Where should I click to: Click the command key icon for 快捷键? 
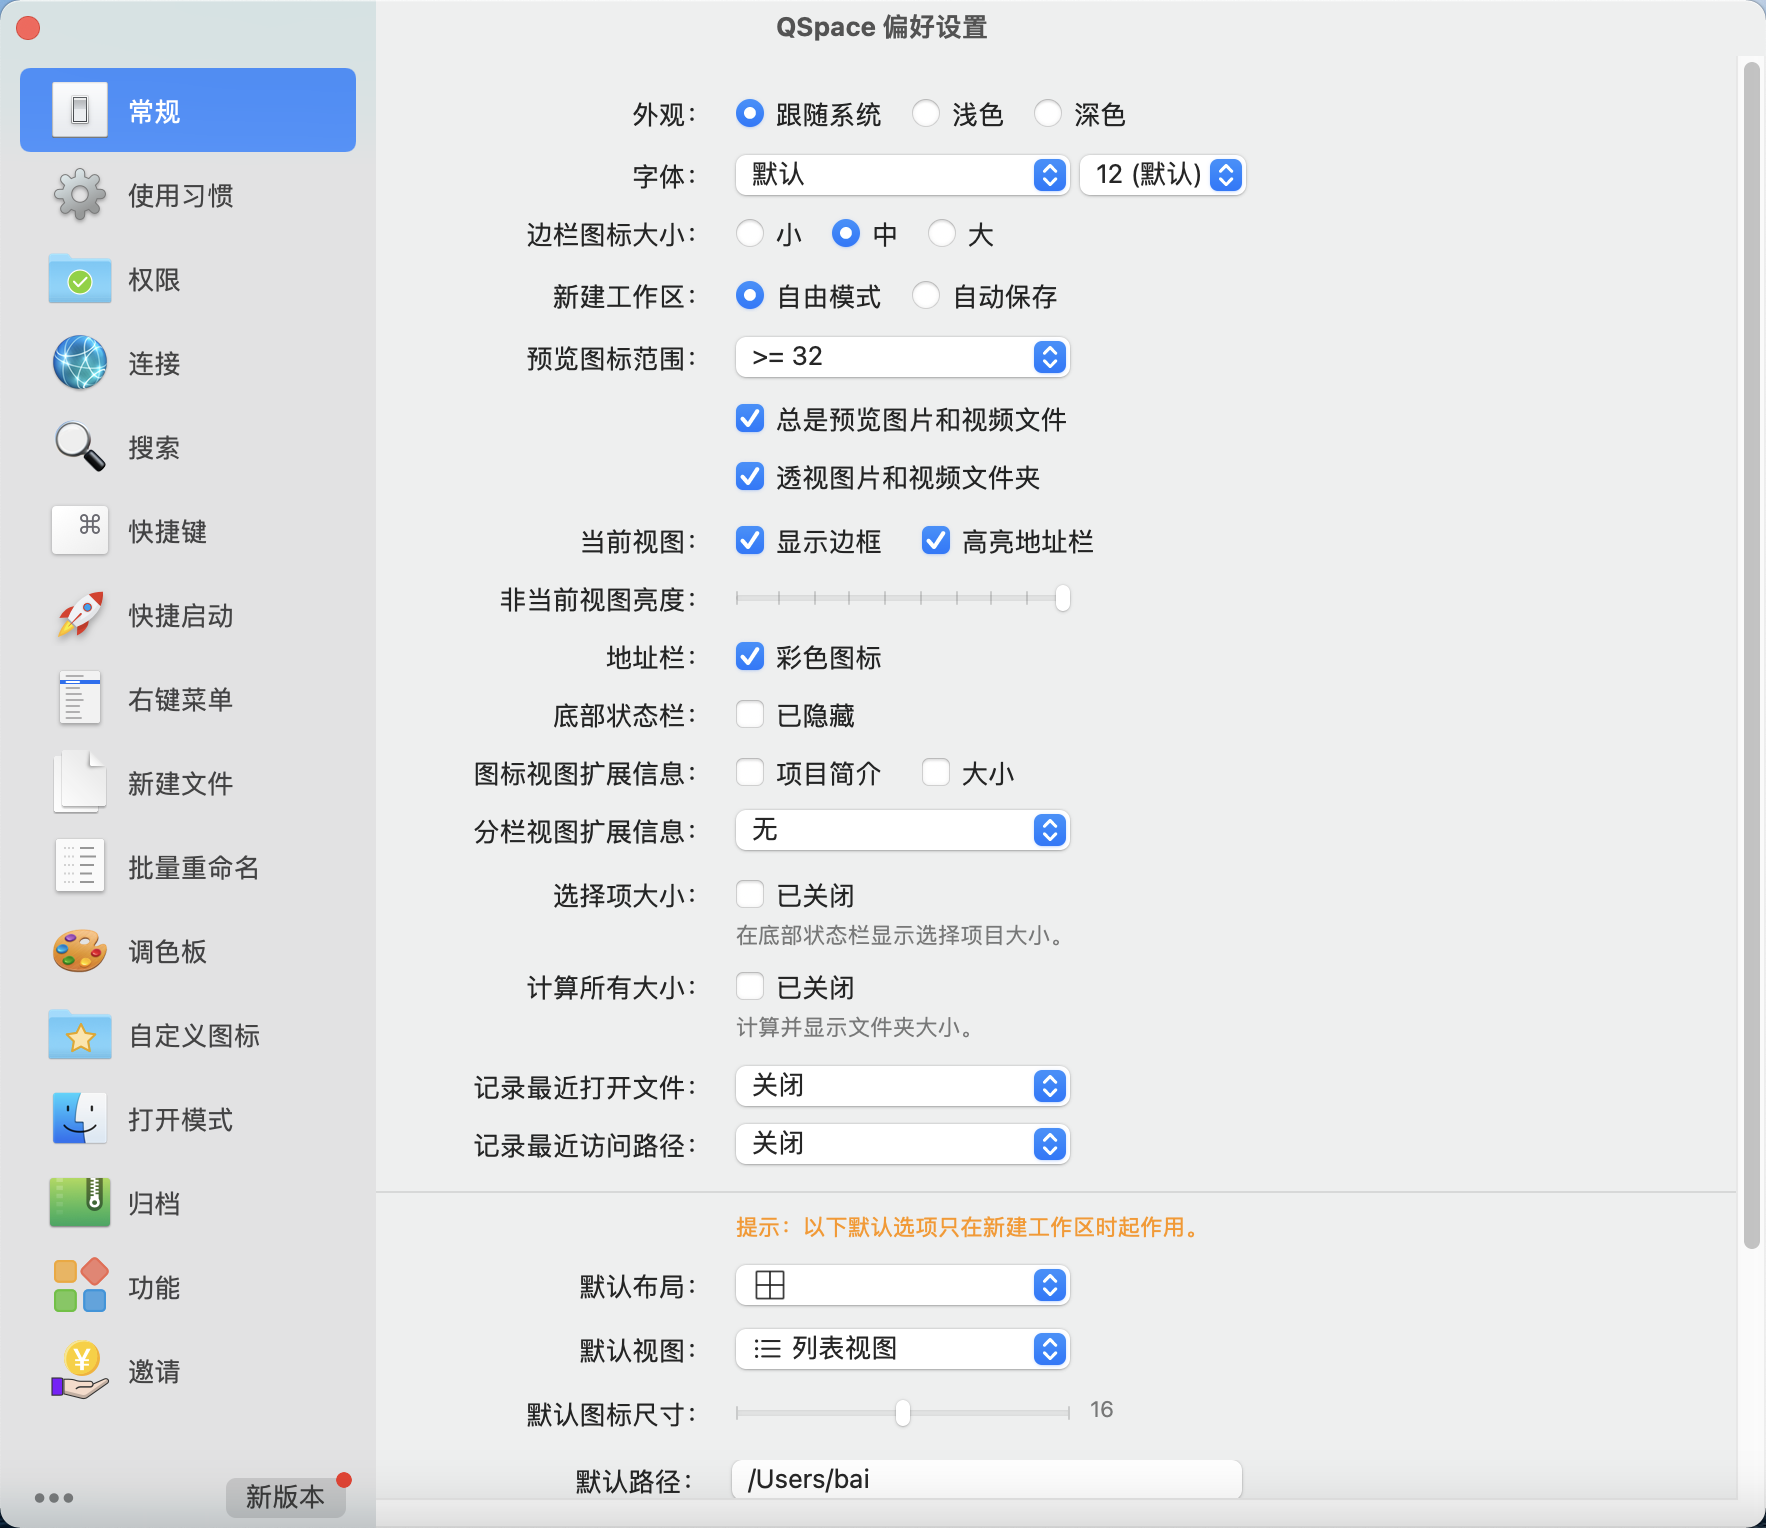coord(80,530)
